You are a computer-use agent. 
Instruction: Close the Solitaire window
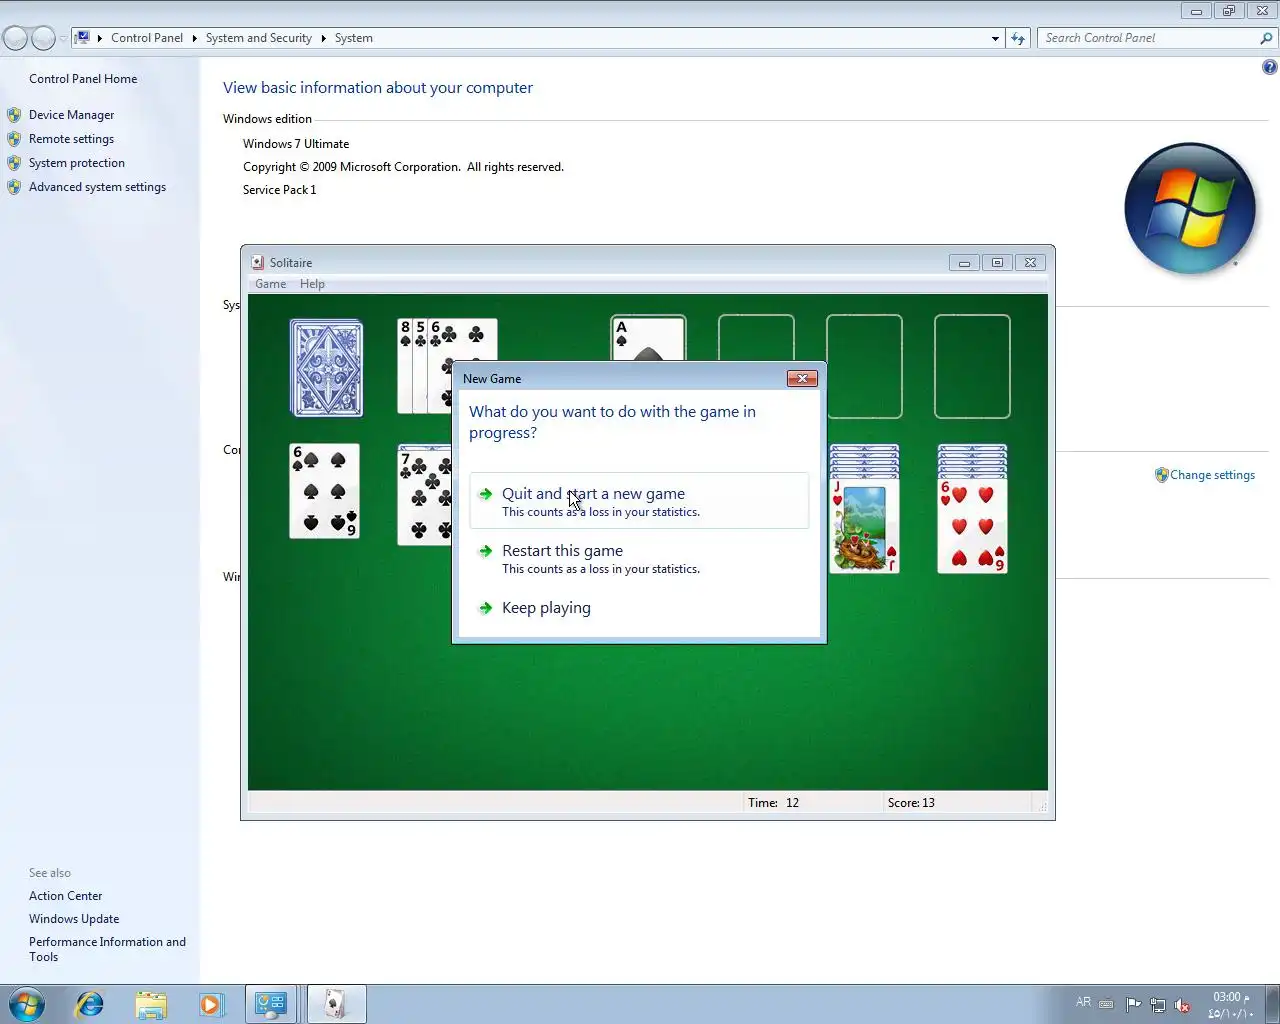click(x=1030, y=263)
